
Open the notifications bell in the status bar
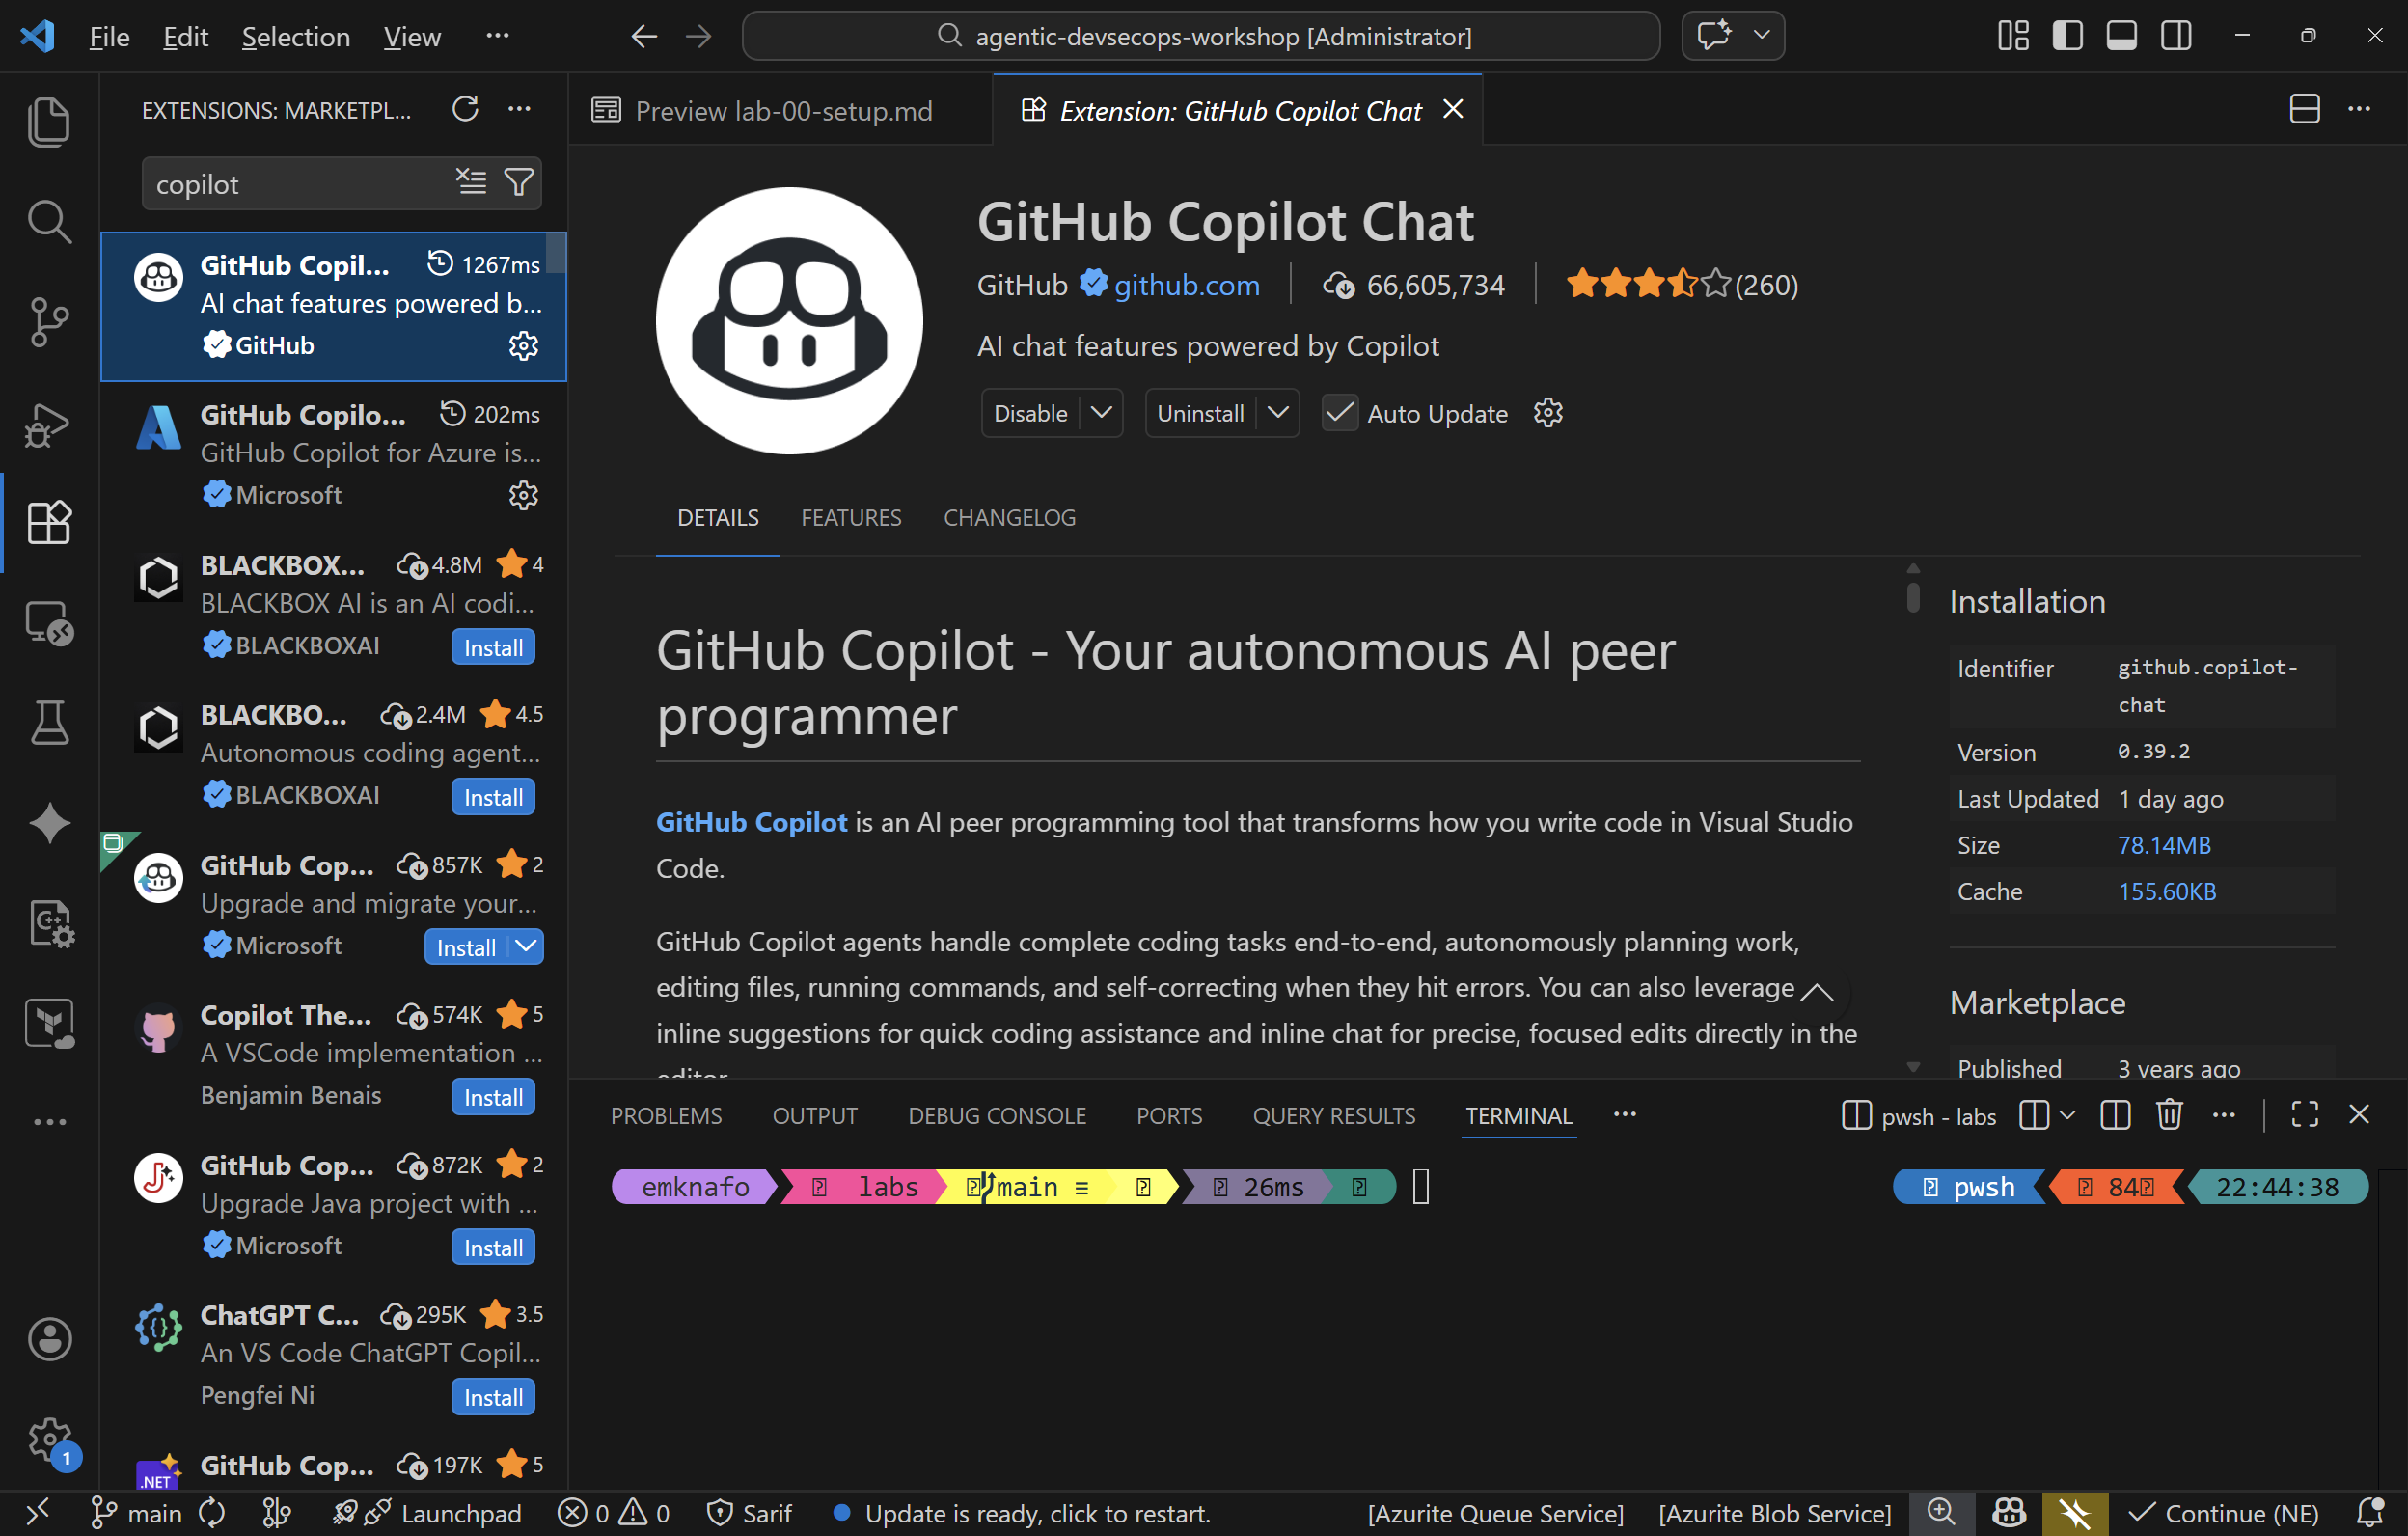coord(2371,1512)
